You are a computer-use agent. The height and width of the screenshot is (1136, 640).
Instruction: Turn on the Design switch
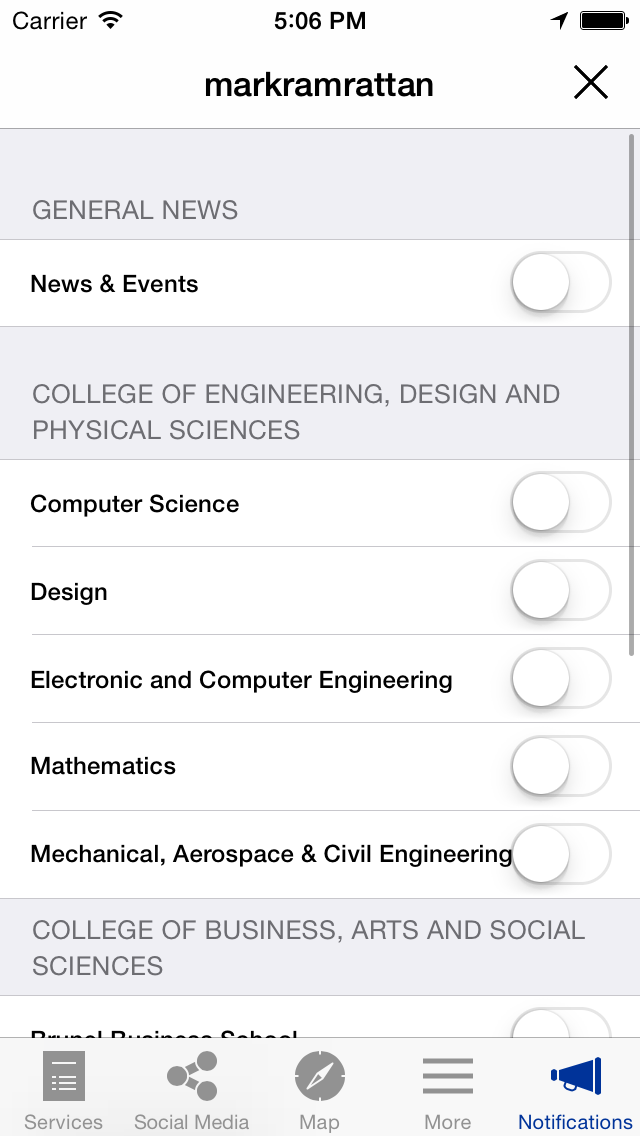pos(560,591)
